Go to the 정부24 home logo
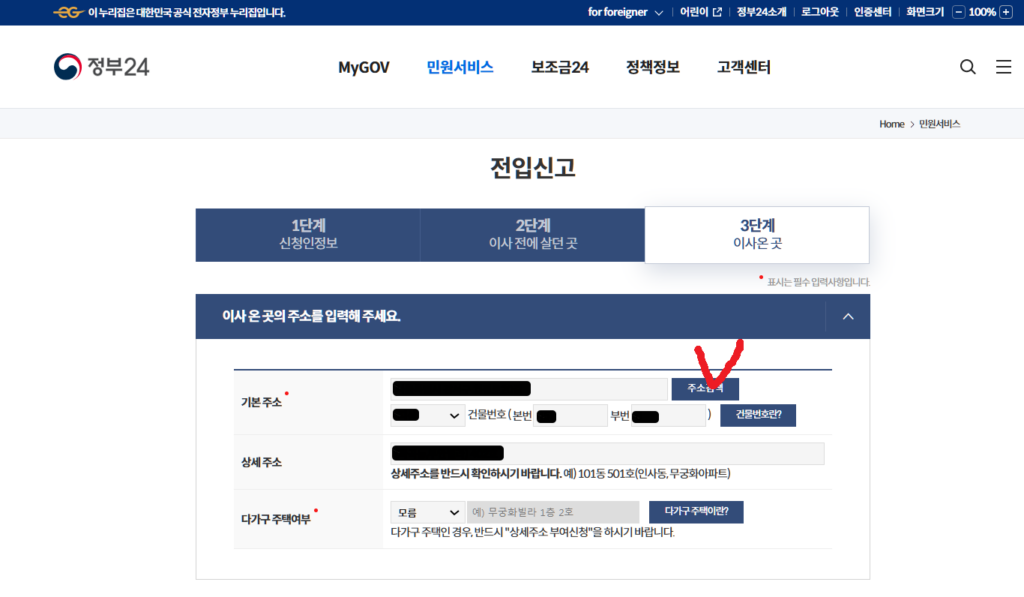1024x597 pixels. click(x=101, y=67)
